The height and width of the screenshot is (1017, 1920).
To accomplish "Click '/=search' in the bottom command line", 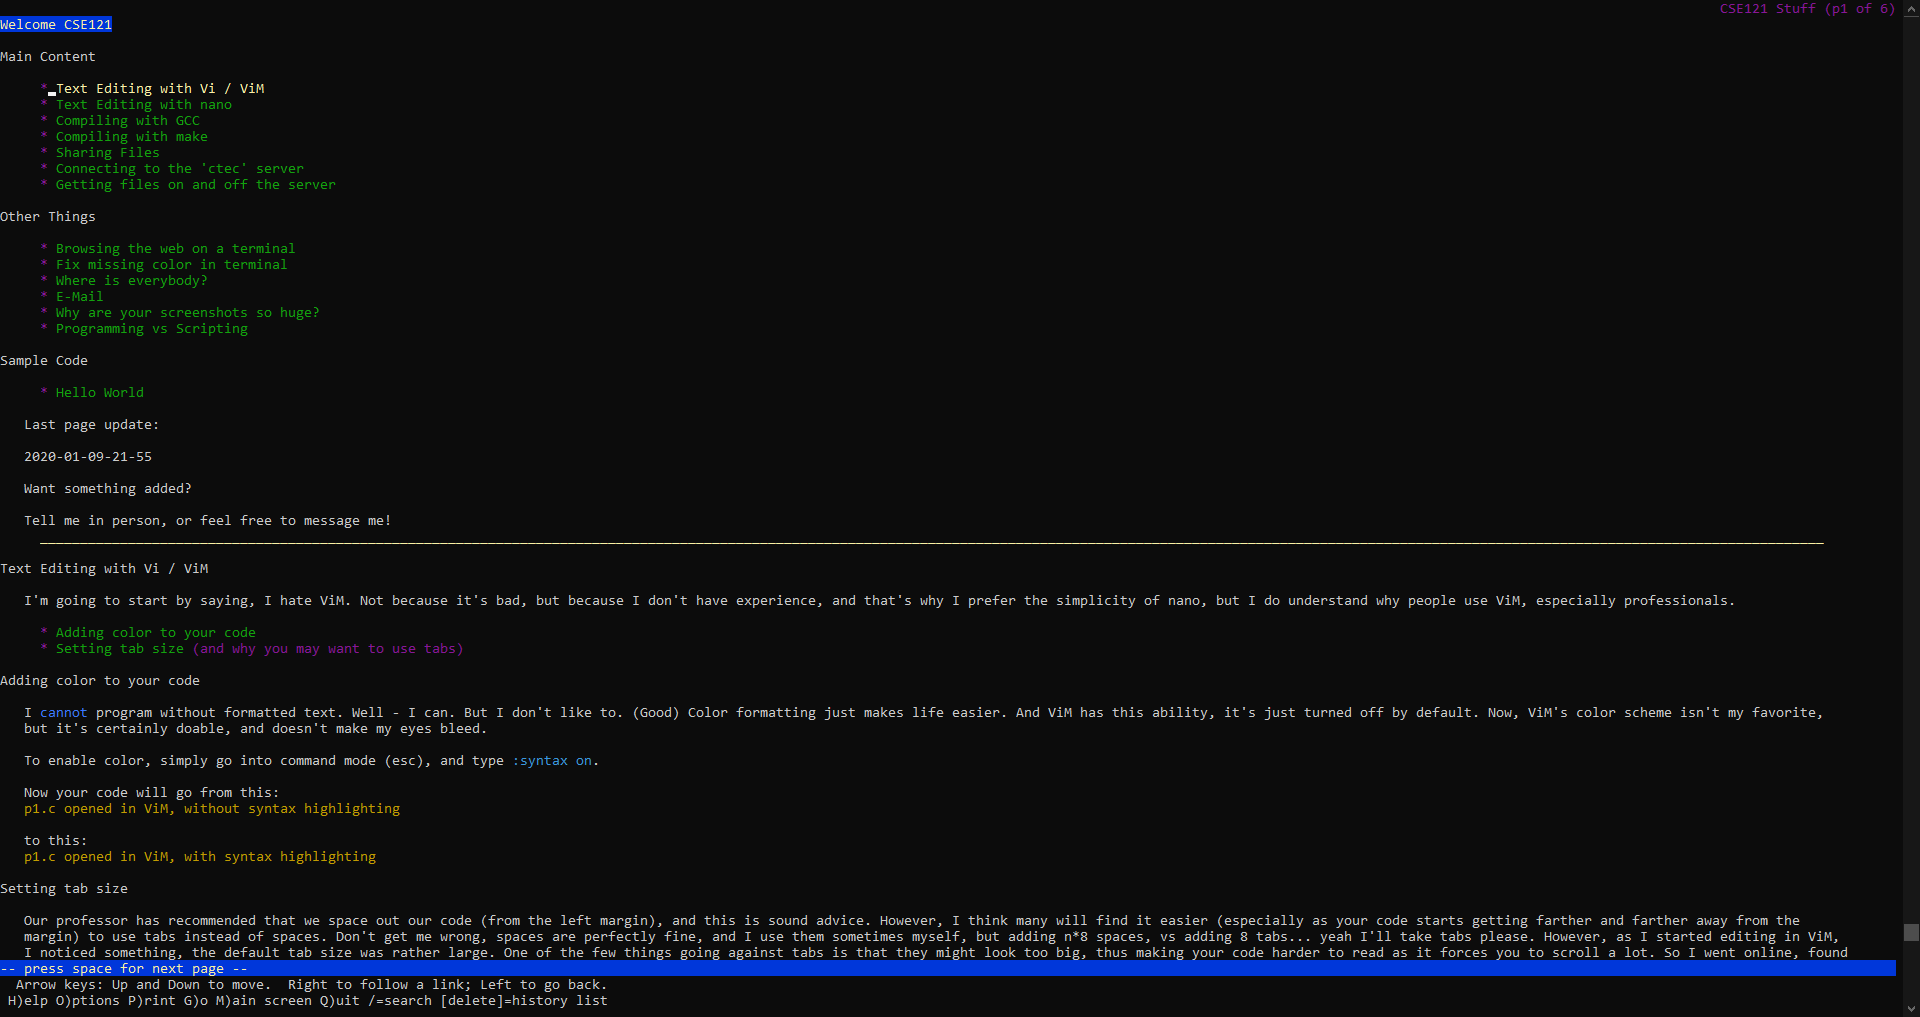I will (400, 1001).
